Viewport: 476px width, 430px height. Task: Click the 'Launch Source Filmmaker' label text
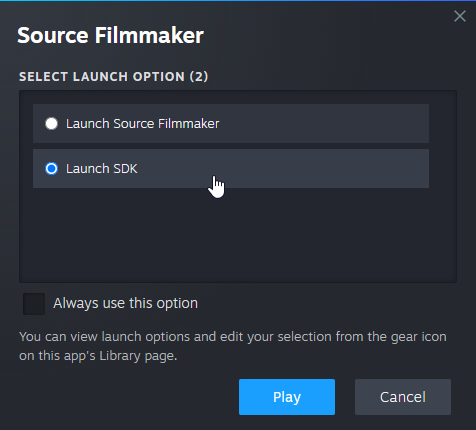point(143,124)
